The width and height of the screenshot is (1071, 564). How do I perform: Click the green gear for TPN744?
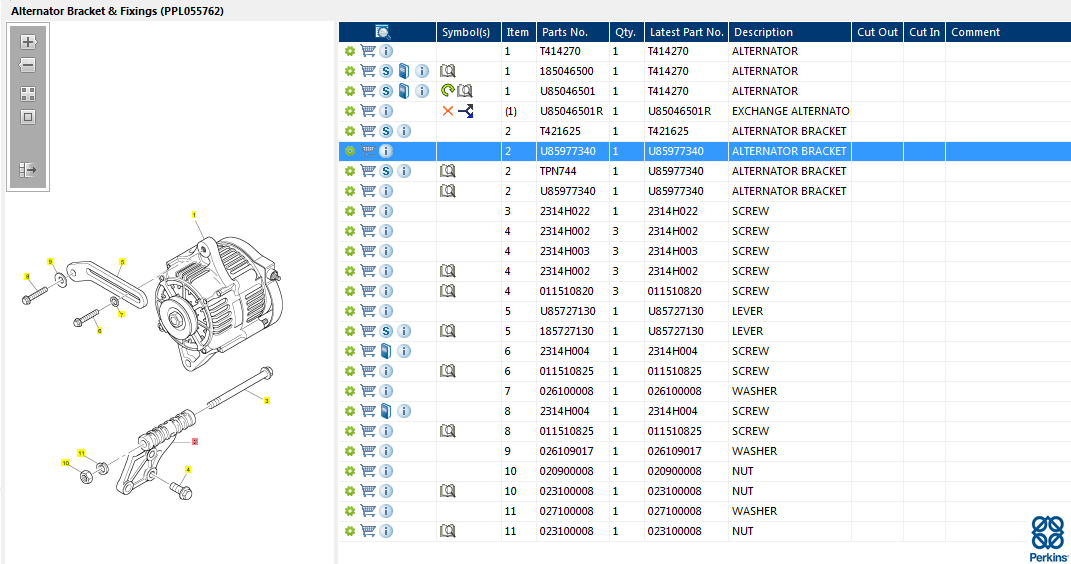(x=350, y=171)
